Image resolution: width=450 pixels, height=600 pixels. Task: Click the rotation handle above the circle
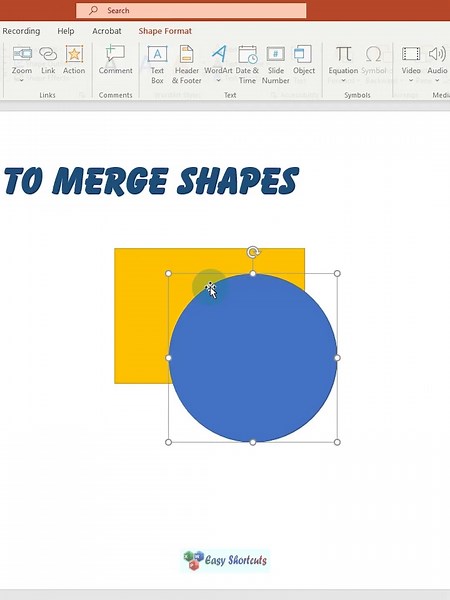coord(253,252)
